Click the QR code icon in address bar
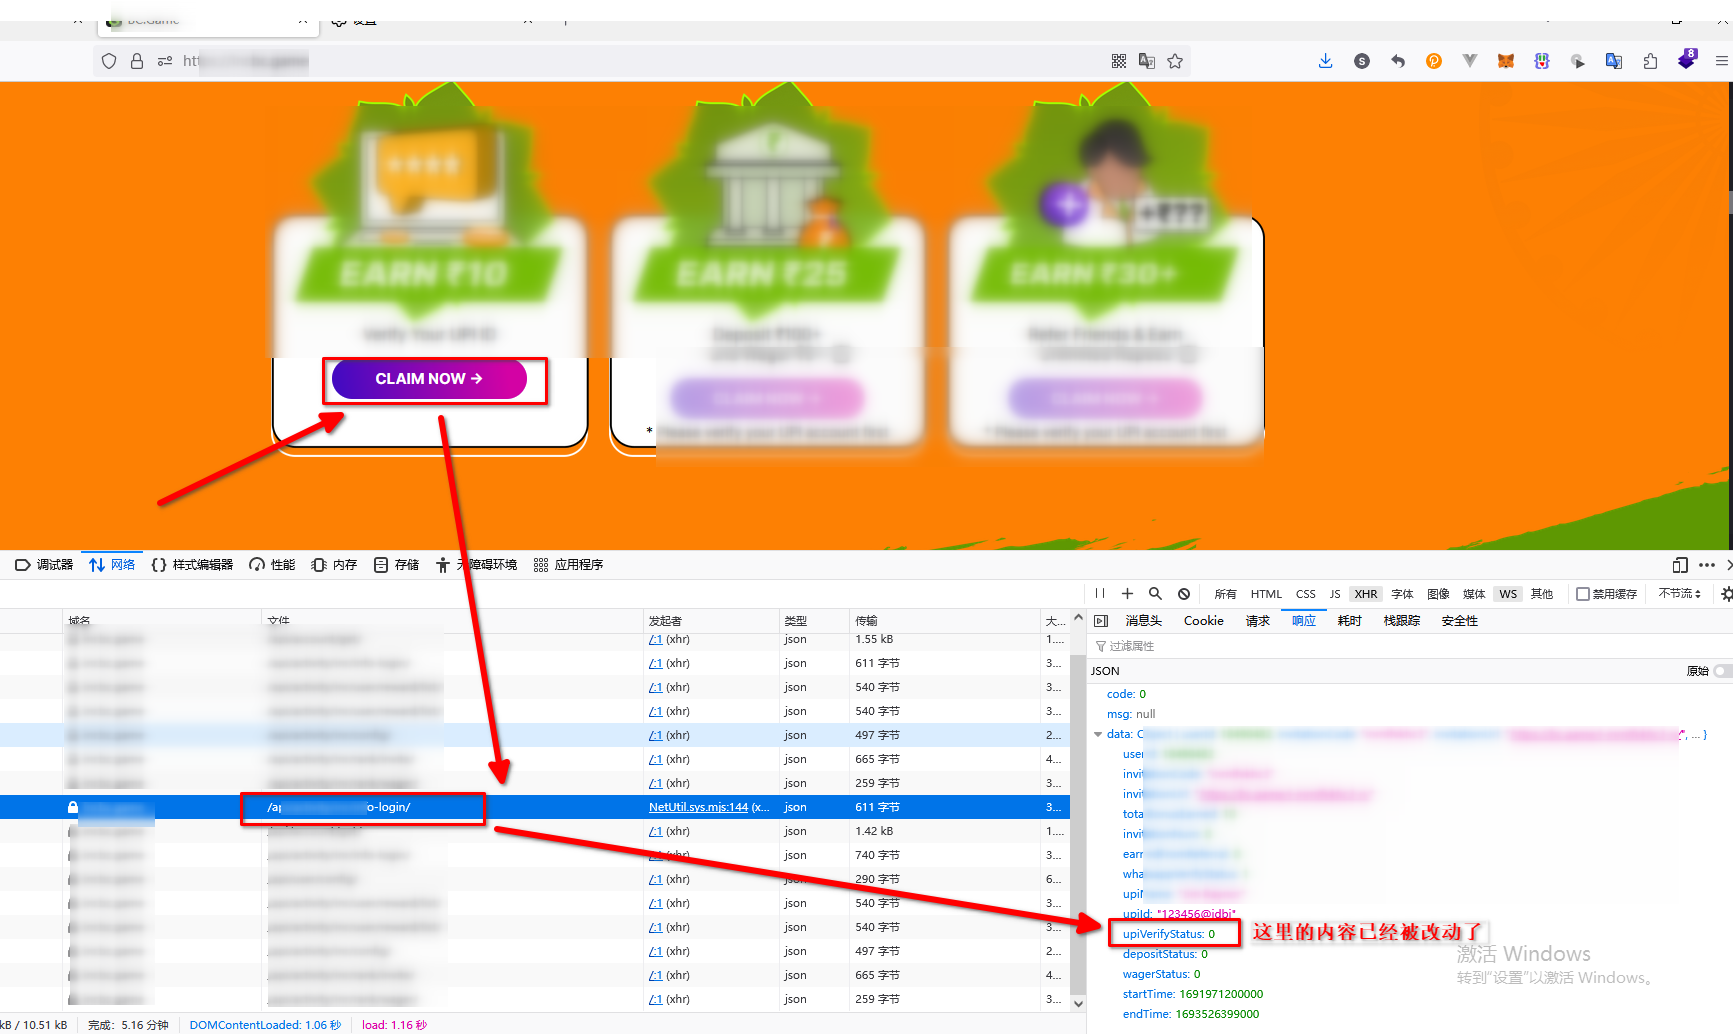Viewport: 1733px width, 1034px height. click(1119, 61)
